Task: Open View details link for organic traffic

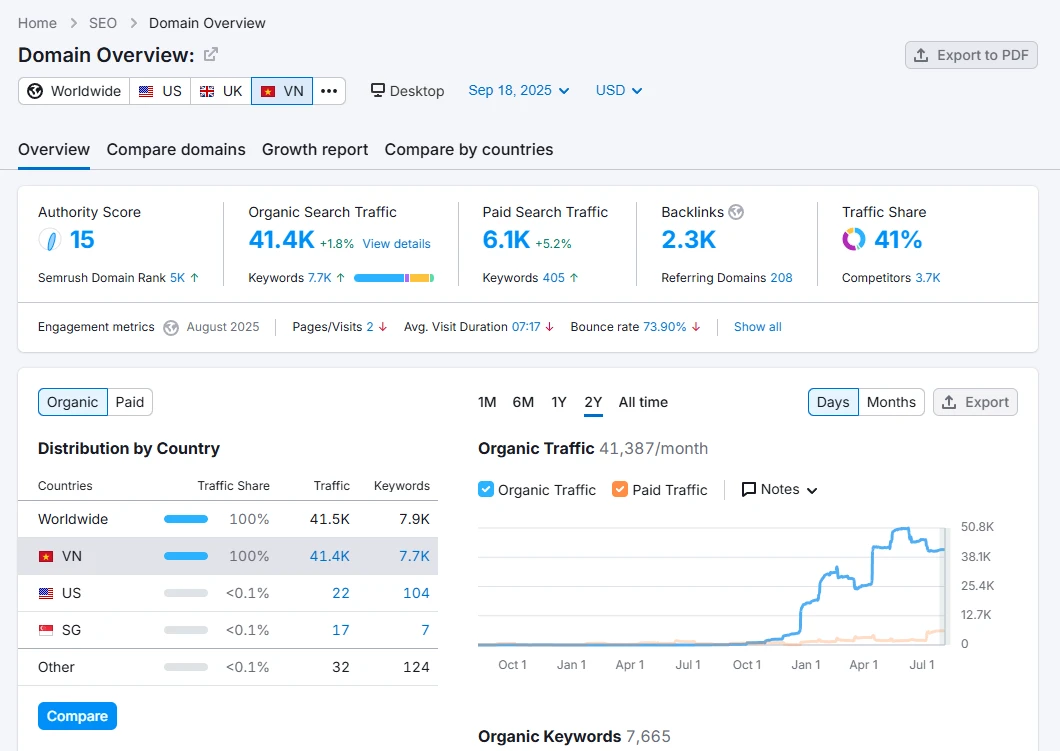Action: pos(396,244)
